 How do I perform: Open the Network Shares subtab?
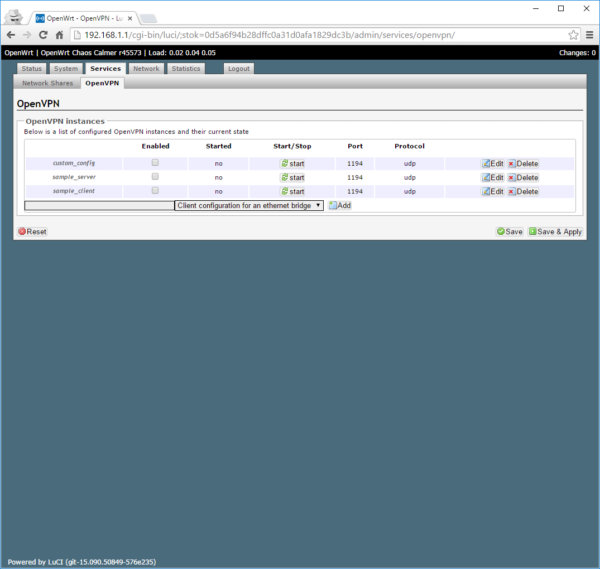[47, 83]
